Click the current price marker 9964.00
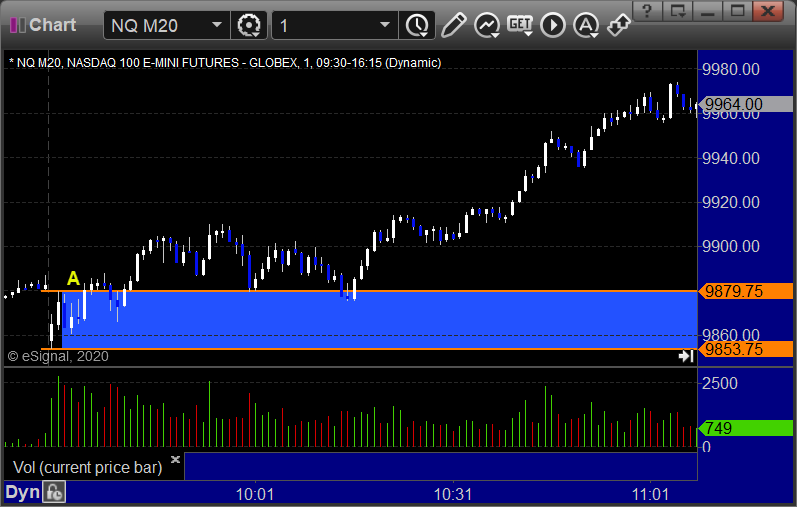The height and width of the screenshot is (507, 797). 746,104
